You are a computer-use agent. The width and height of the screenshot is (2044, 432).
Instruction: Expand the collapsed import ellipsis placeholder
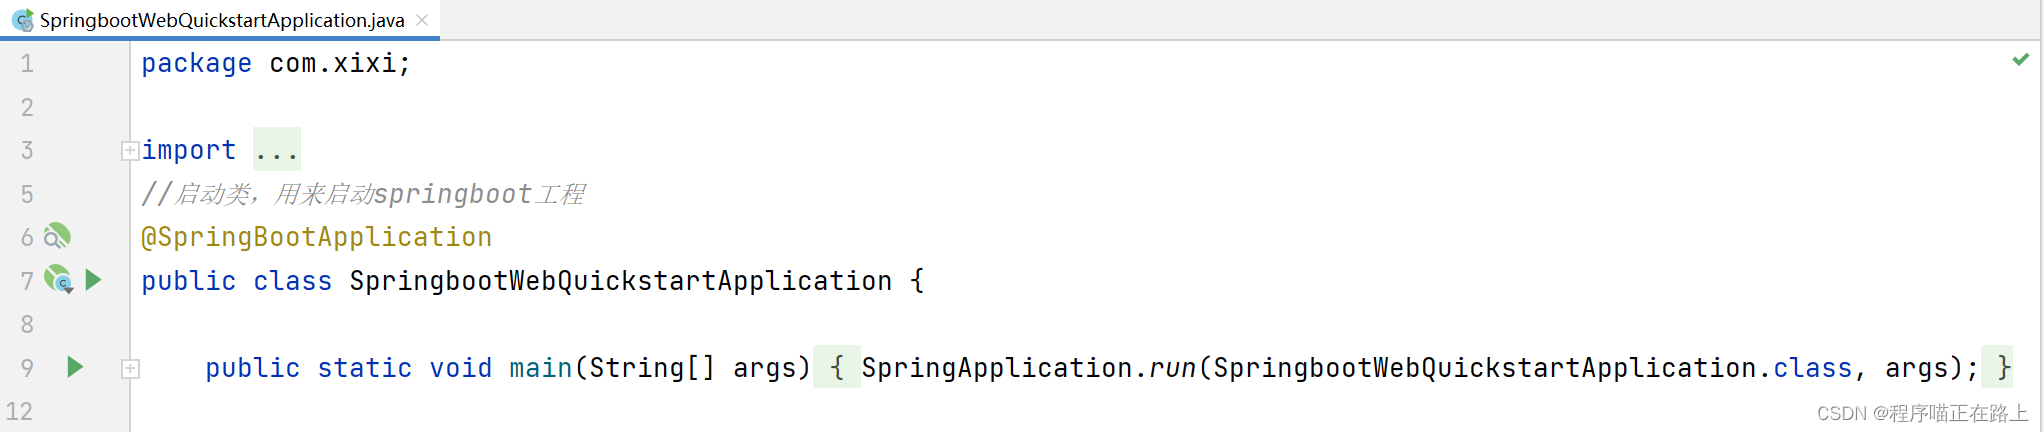[x=276, y=151]
